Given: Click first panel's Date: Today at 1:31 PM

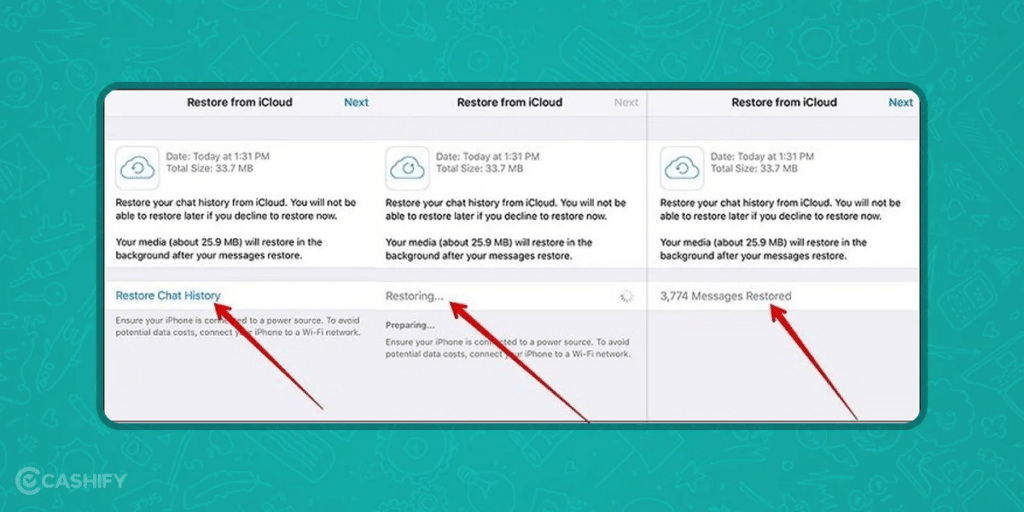Looking at the screenshot, I should pos(217,157).
